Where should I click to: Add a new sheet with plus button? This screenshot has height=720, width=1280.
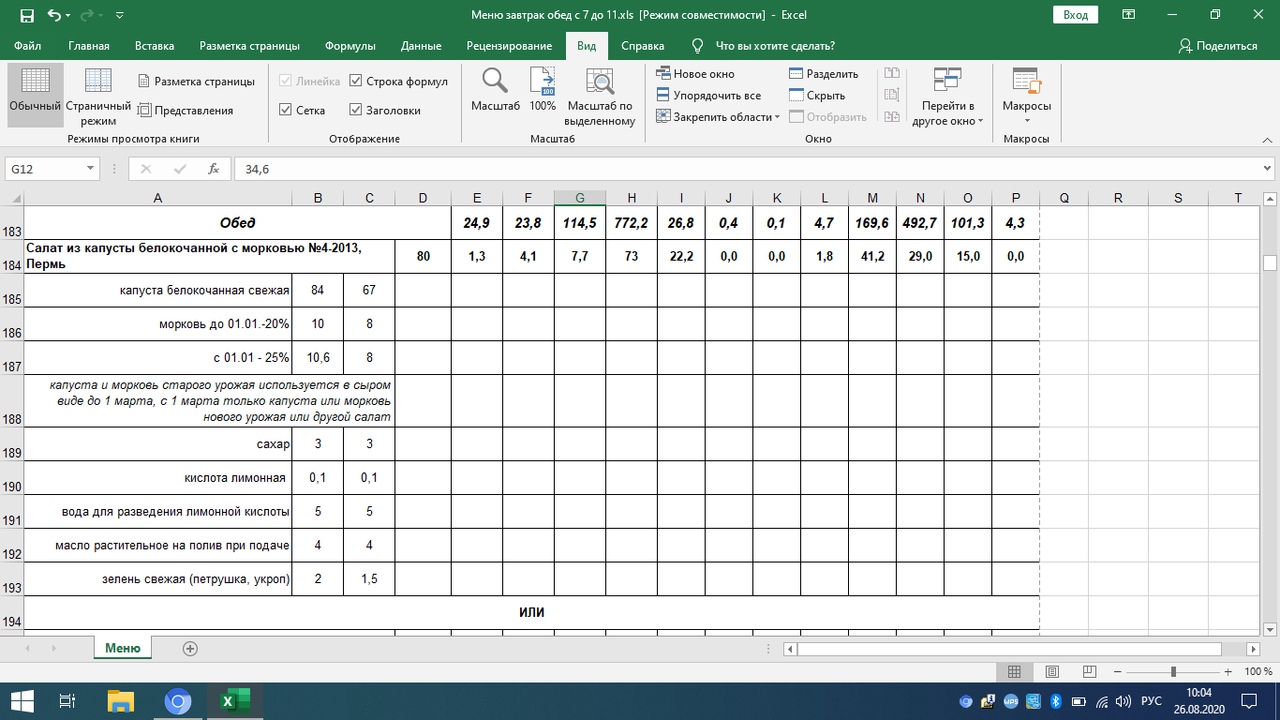coord(190,648)
